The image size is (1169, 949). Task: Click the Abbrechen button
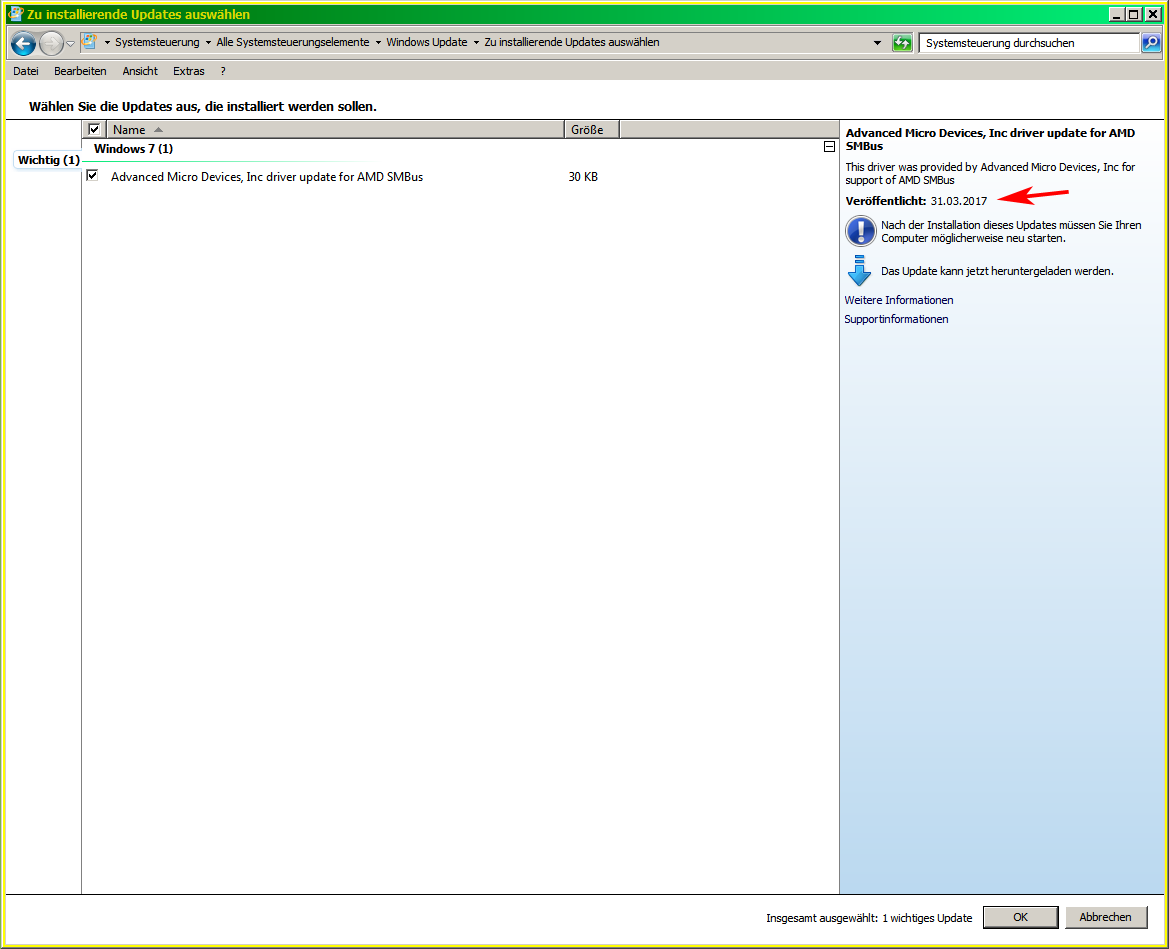click(1106, 917)
